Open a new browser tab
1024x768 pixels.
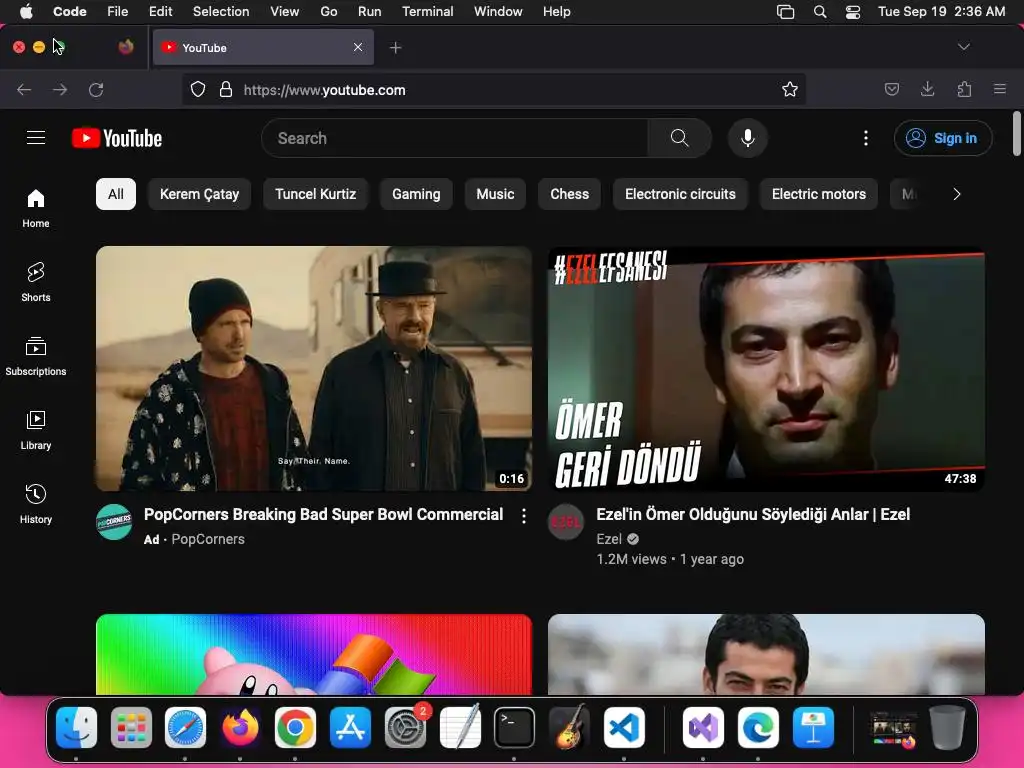point(395,48)
